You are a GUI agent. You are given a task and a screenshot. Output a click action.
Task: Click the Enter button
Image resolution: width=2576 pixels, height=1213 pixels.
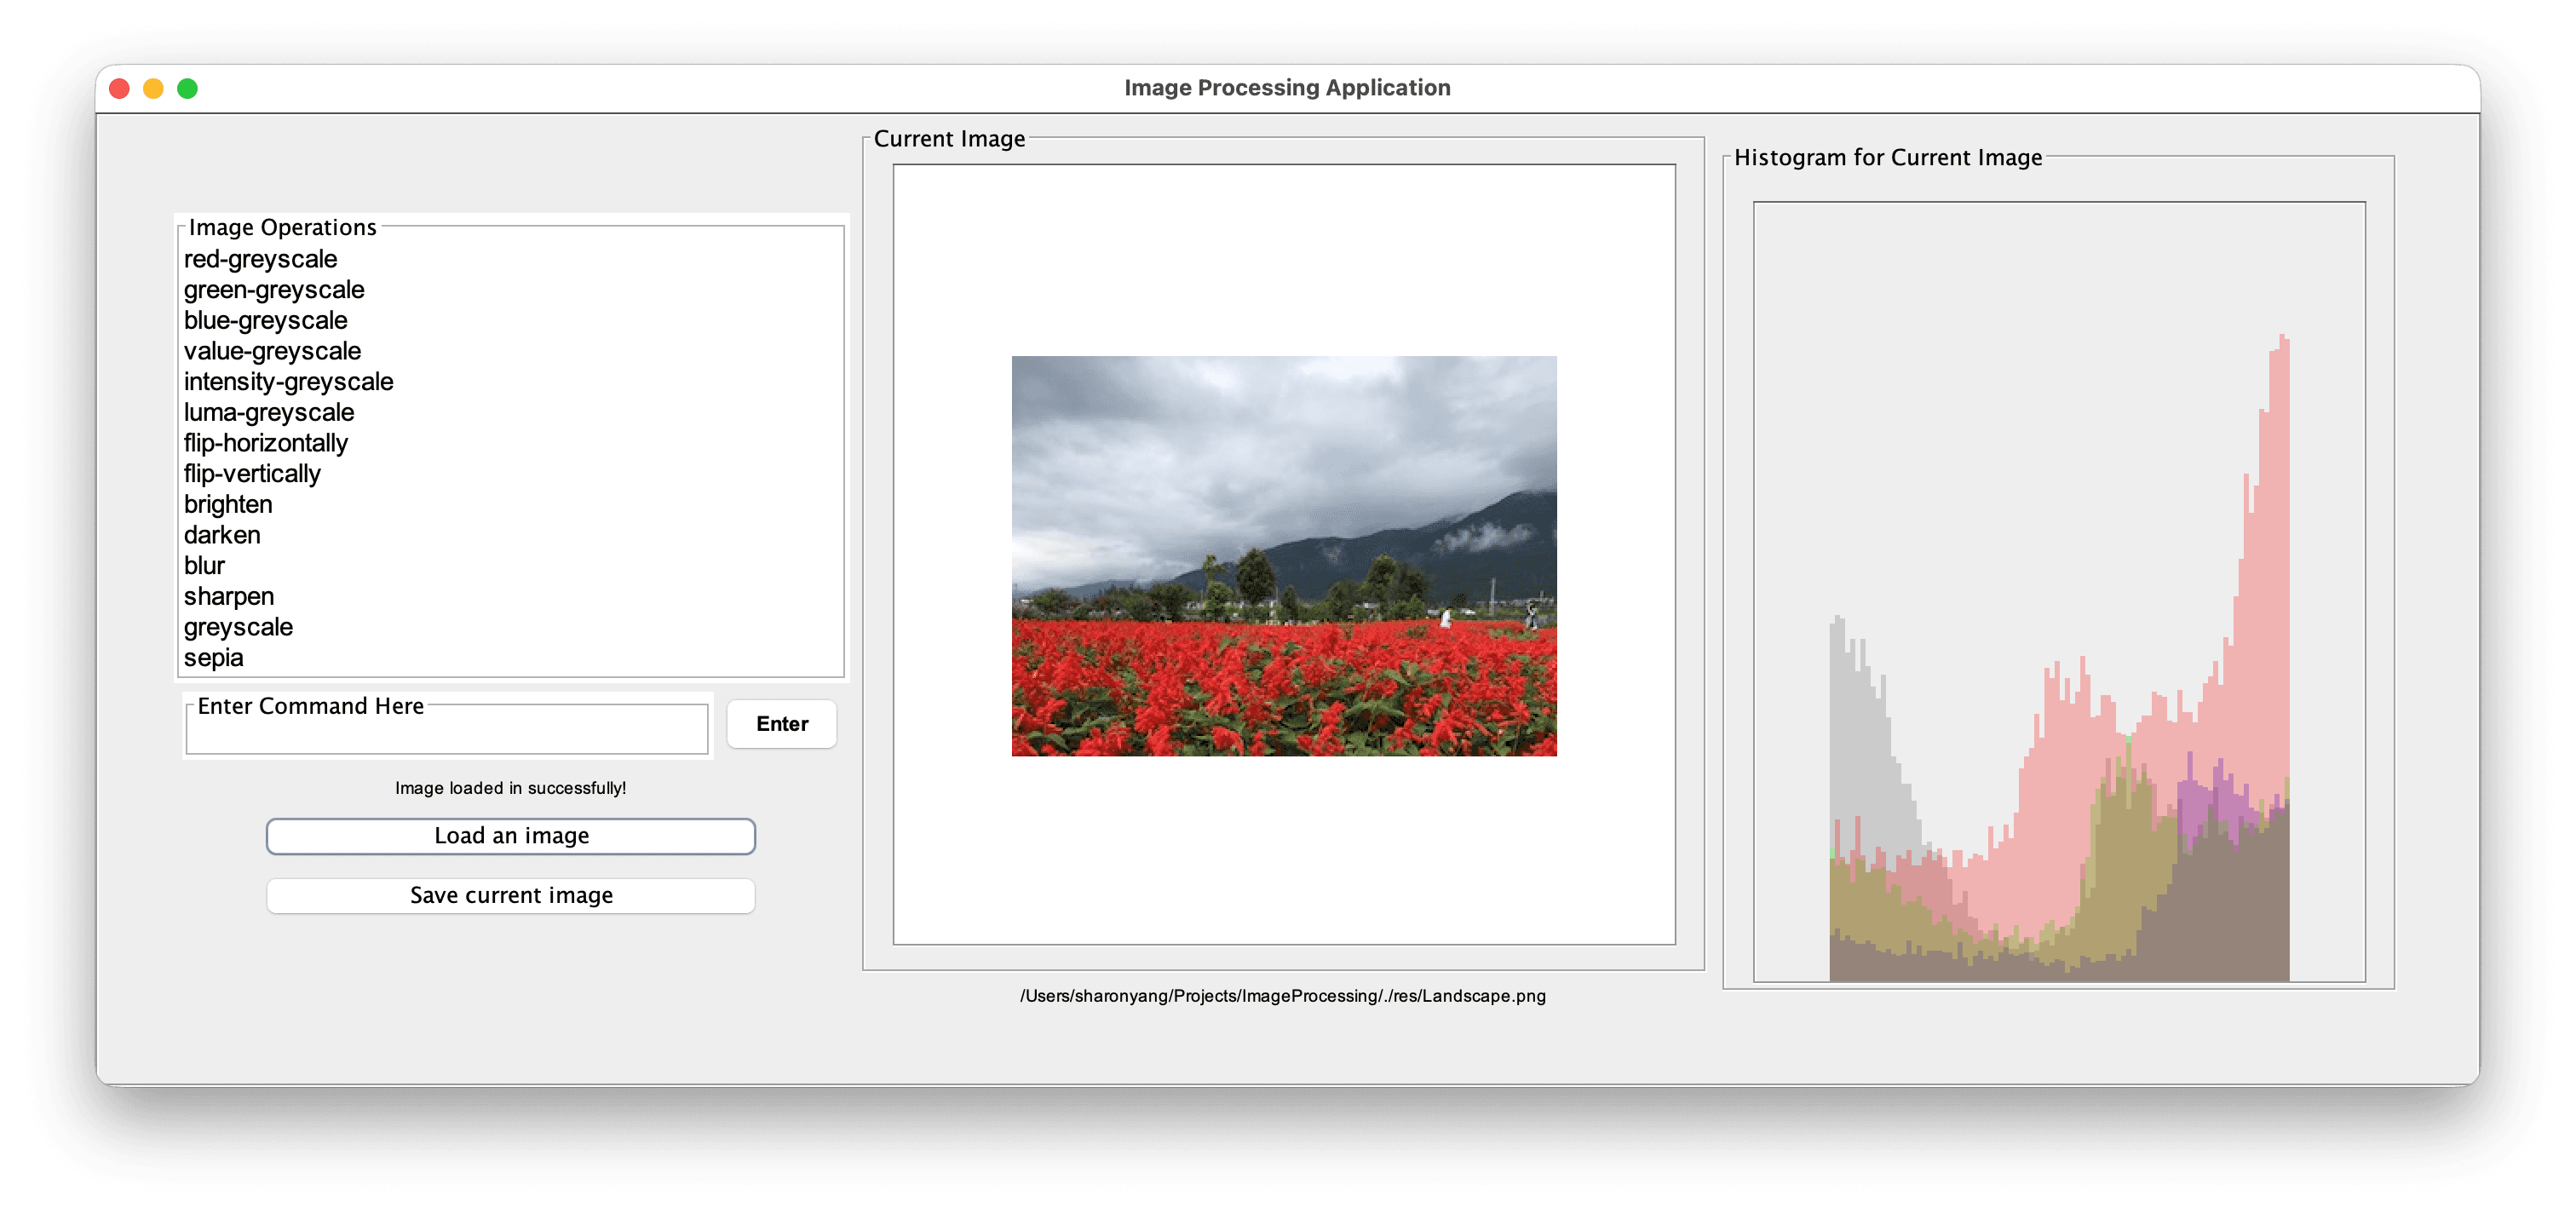click(x=781, y=724)
